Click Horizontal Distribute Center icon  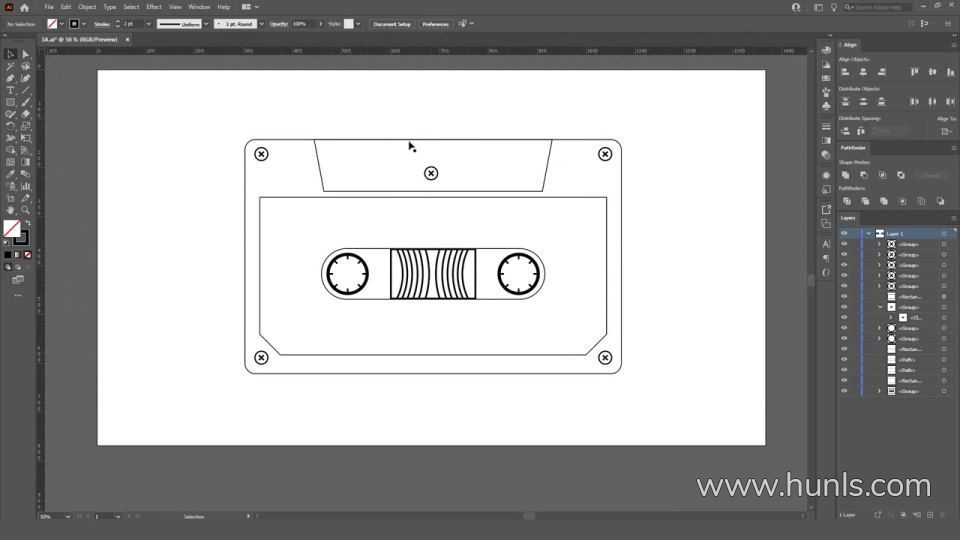pos(932,102)
